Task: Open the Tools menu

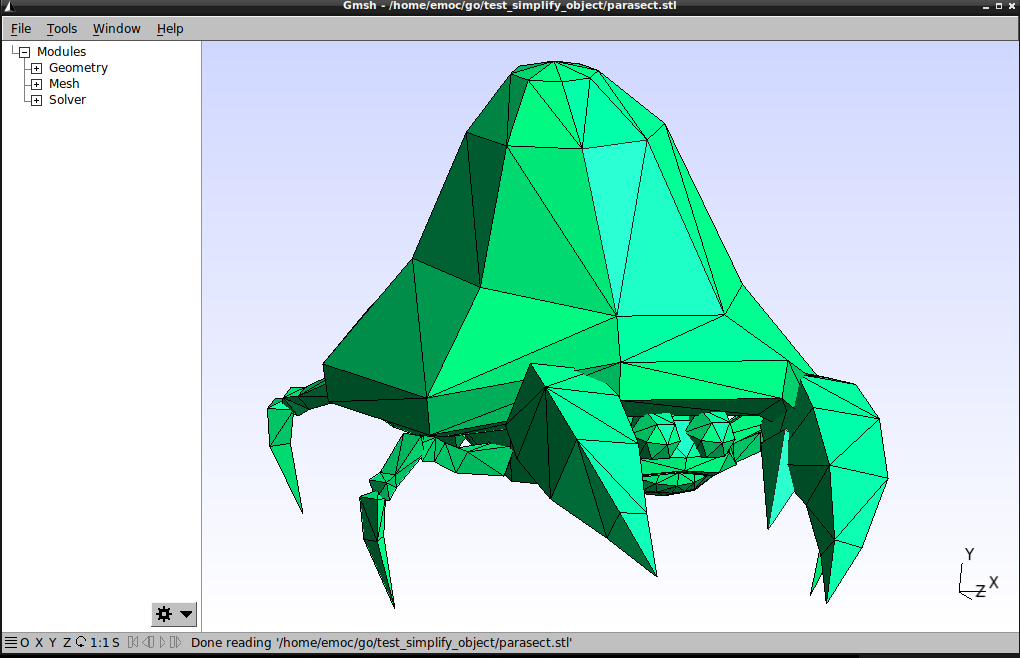Action: pos(62,28)
